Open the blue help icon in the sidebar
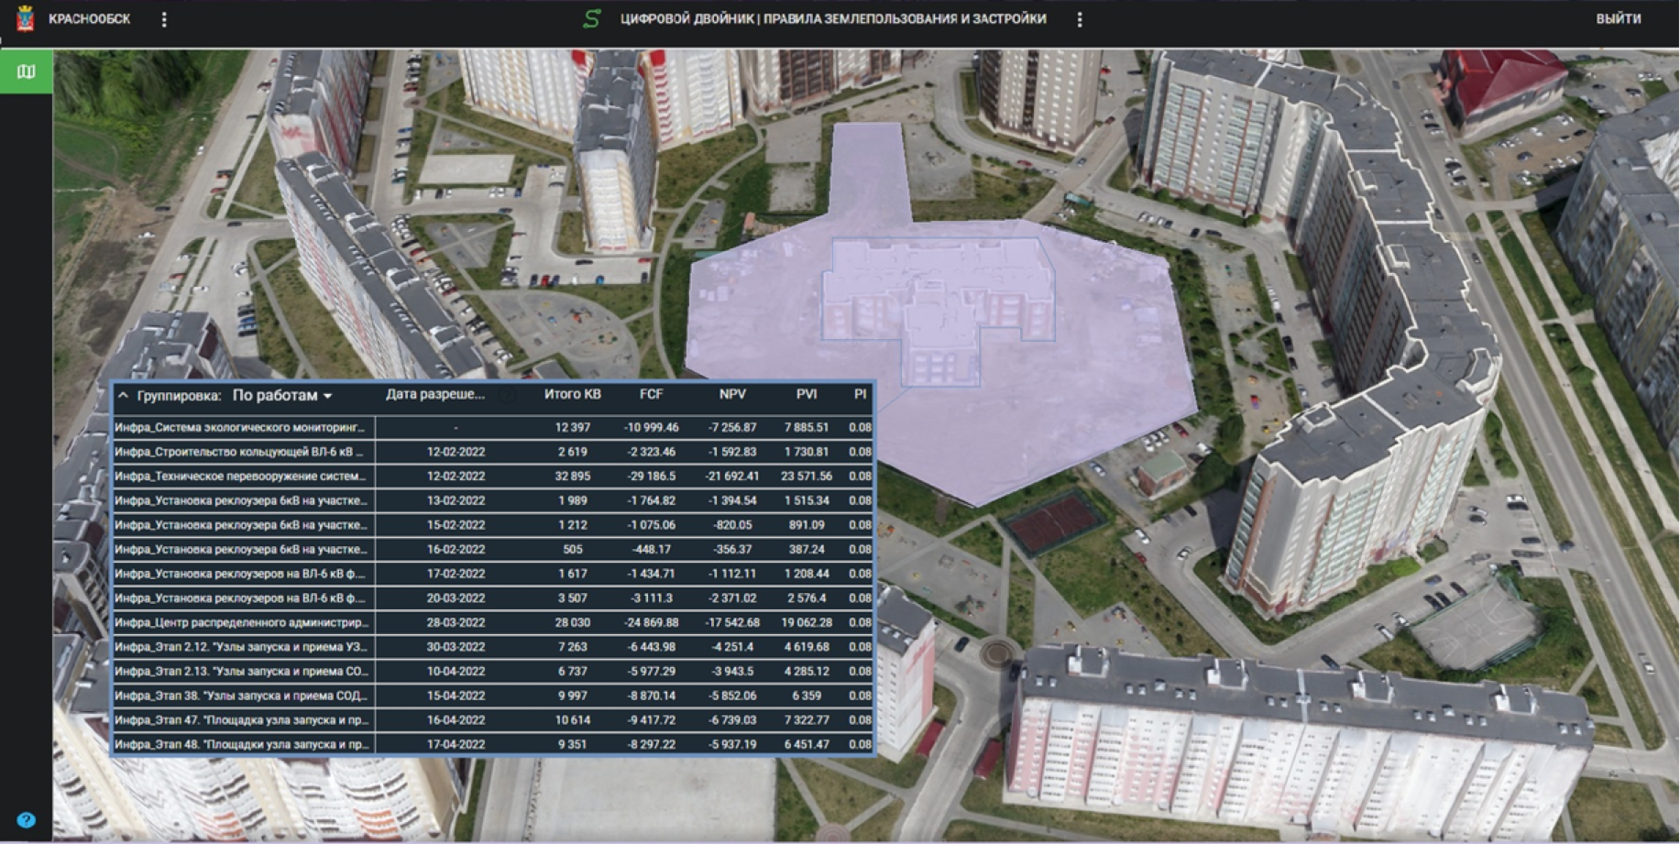 coord(26,820)
